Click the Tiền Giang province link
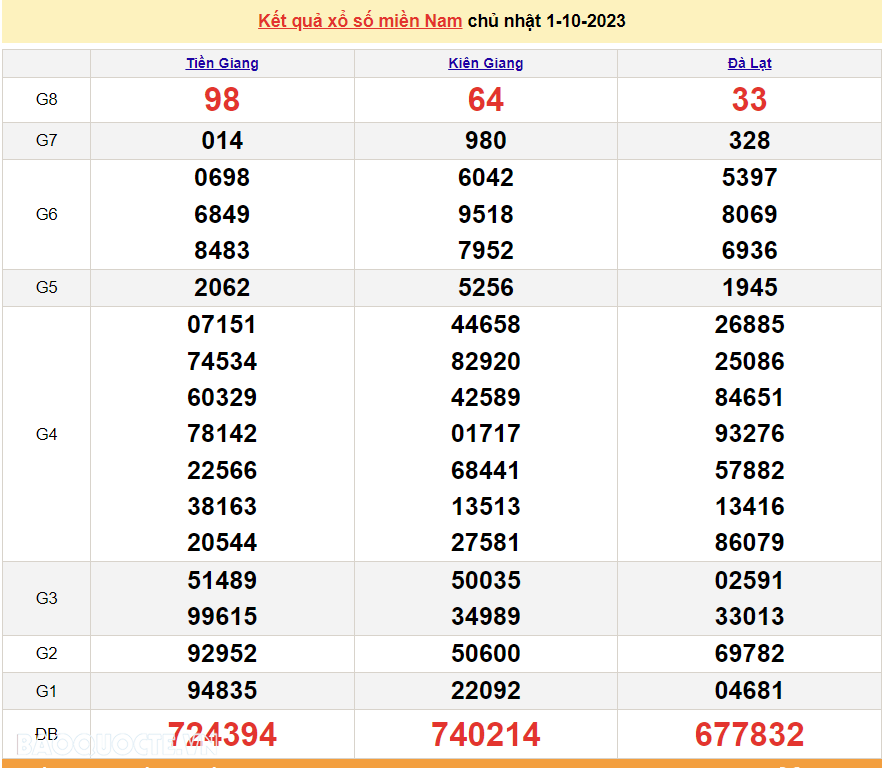This screenshot has height=768, width=883. pos(222,63)
